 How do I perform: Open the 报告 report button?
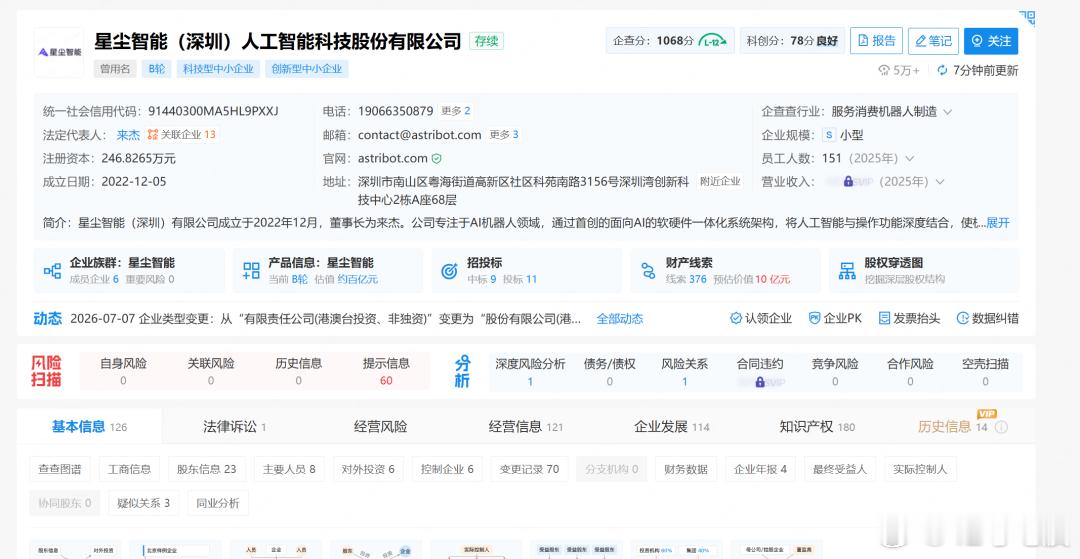tap(876, 41)
